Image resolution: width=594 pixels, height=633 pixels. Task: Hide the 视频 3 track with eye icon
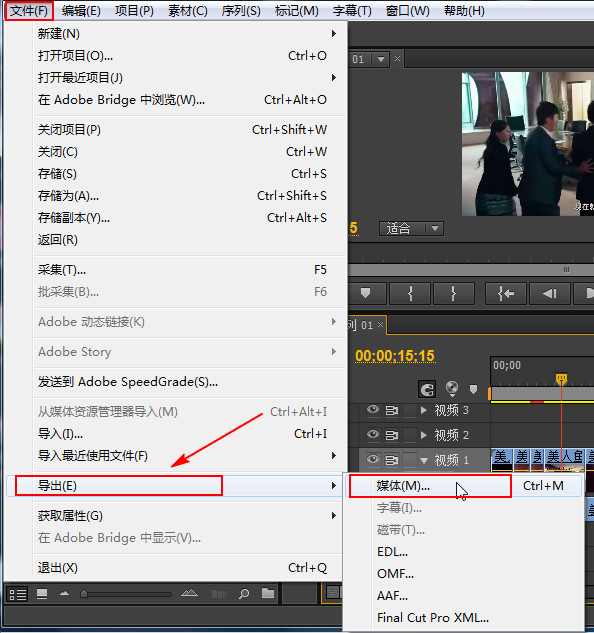[373, 410]
